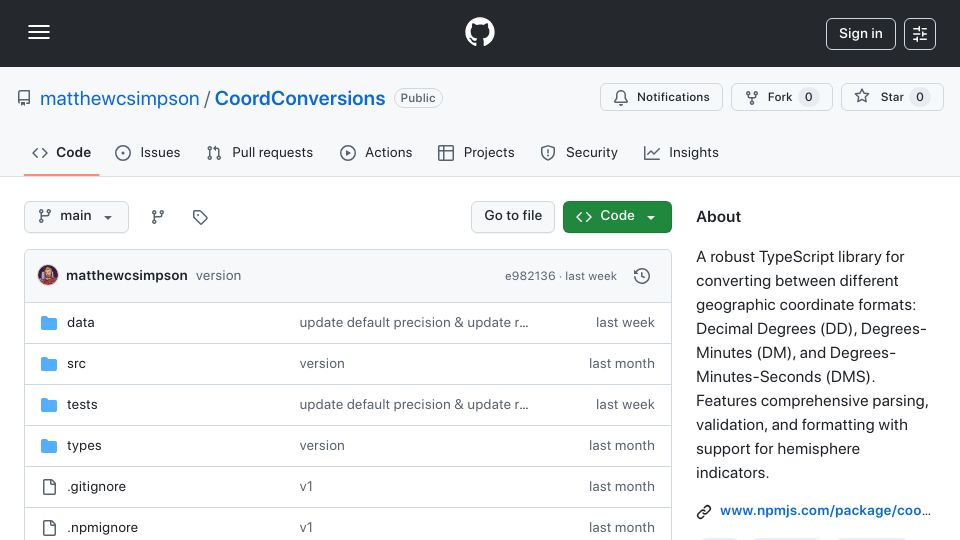The image size is (960, 540).
Task: Click the data folder icon
Action: [49, 323]
